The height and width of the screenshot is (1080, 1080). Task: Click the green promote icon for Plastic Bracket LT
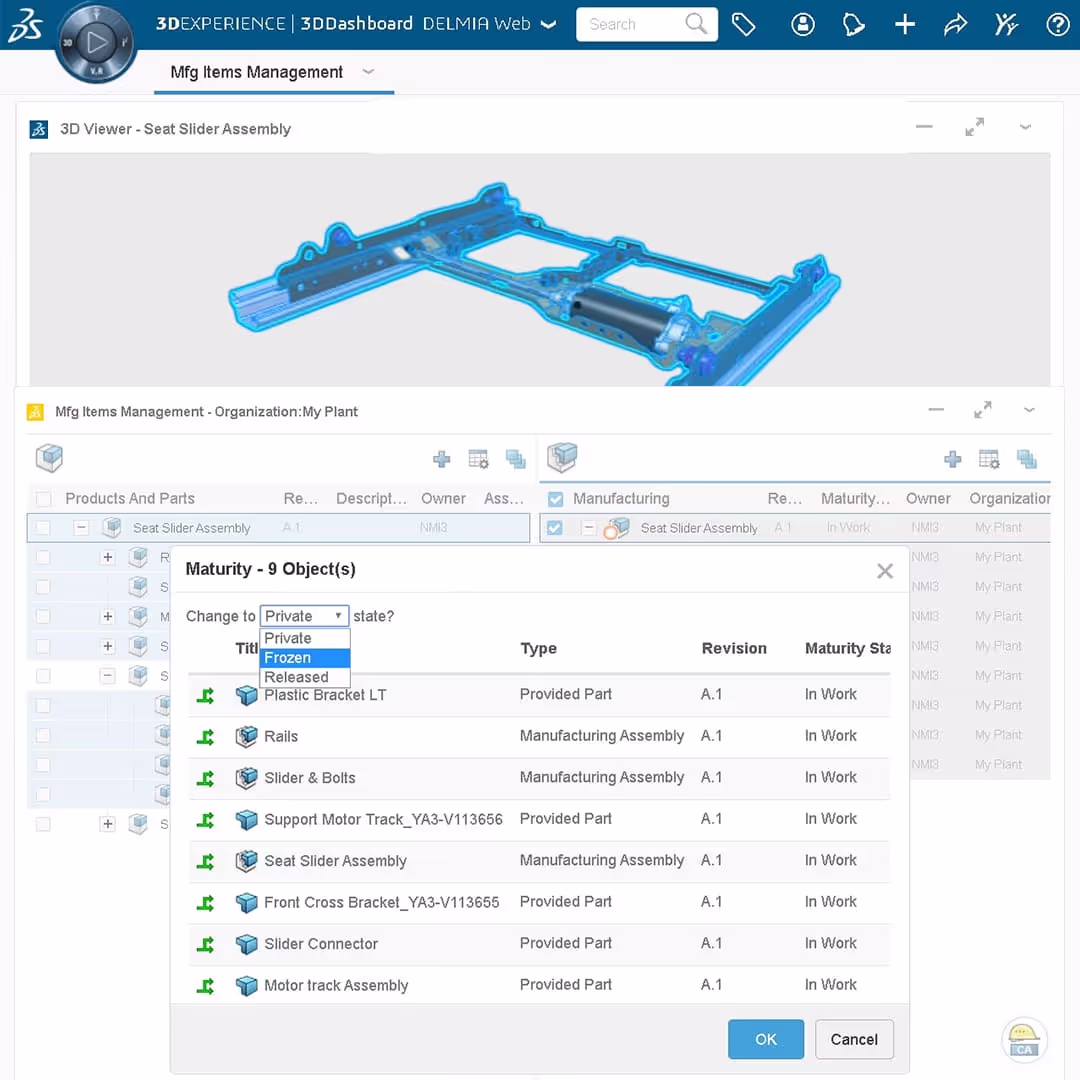pyautogui.click(x=205, y=696)
